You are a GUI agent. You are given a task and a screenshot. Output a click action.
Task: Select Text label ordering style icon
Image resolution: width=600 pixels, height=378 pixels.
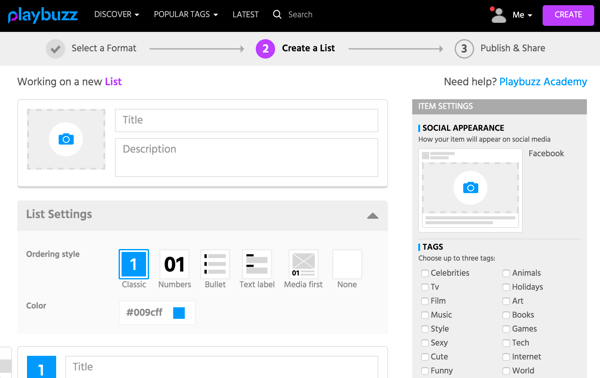[257, 264]
